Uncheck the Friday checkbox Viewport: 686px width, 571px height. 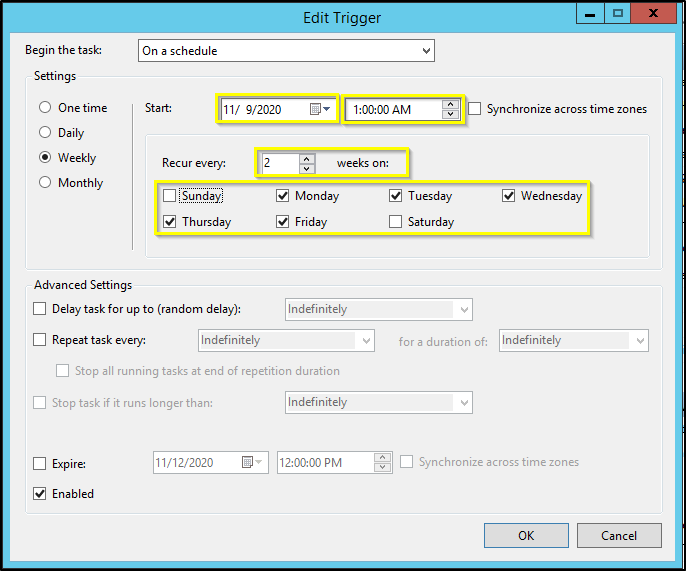coord(283,222)
